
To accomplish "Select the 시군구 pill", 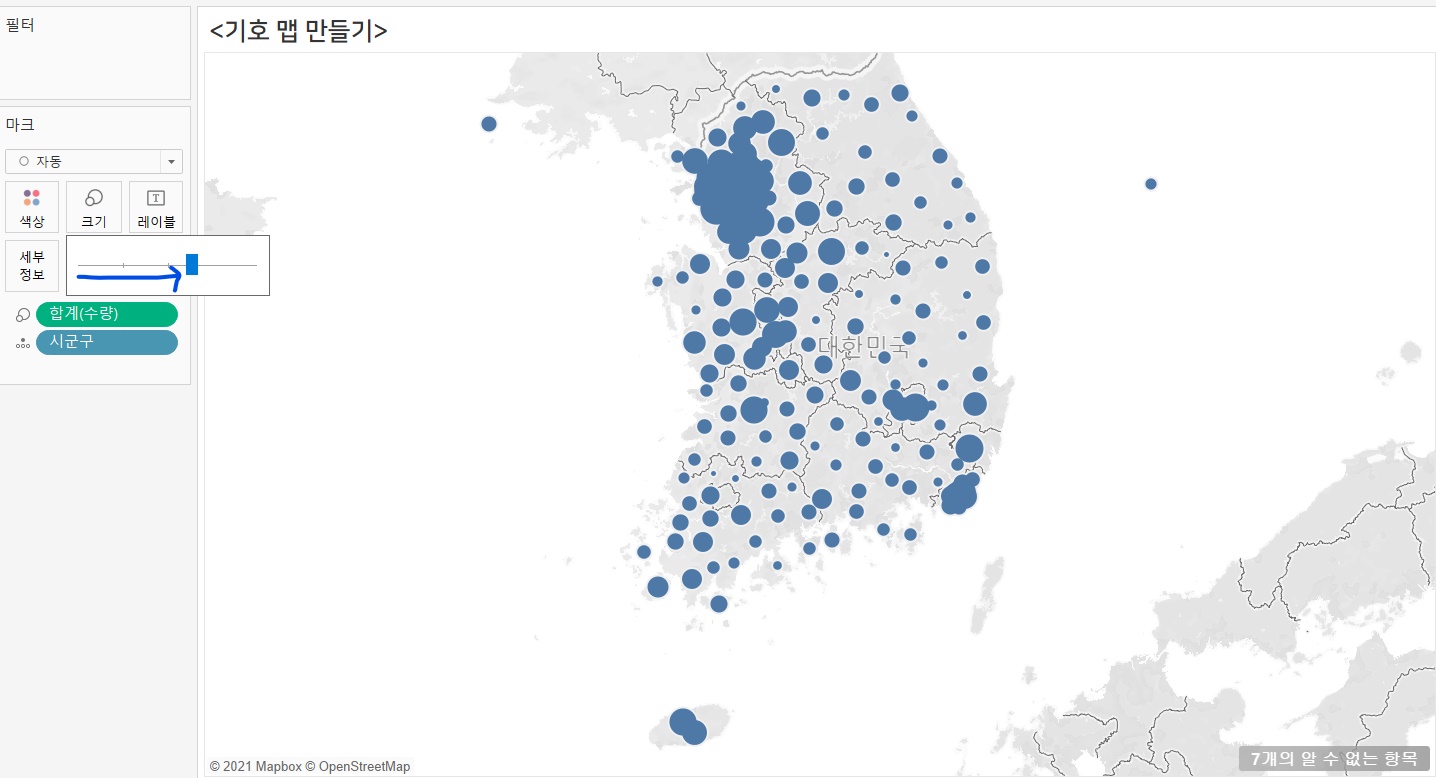I will [107, 342].
